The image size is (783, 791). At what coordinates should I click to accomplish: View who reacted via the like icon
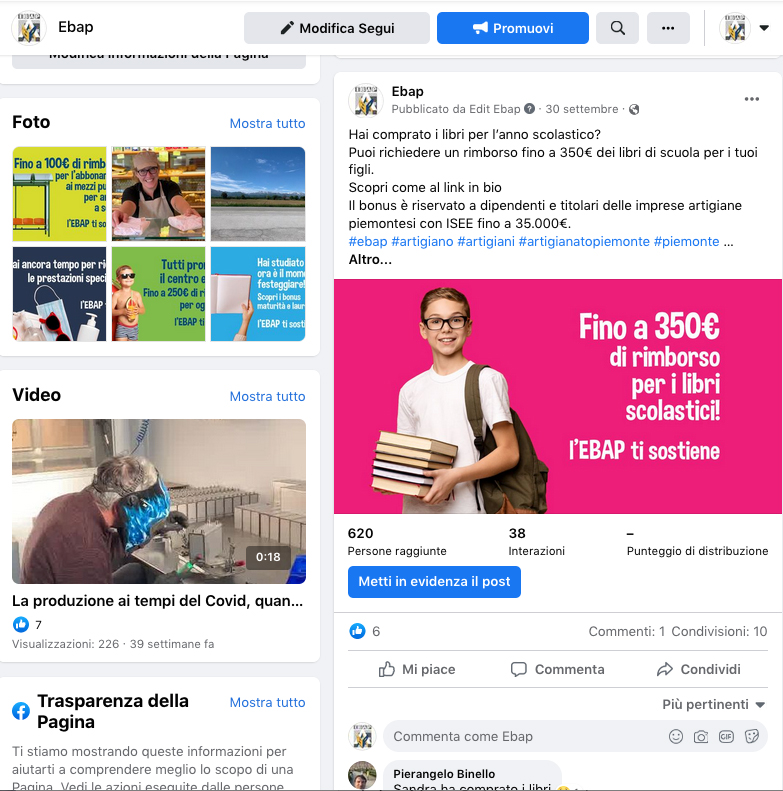click(357, 631)
